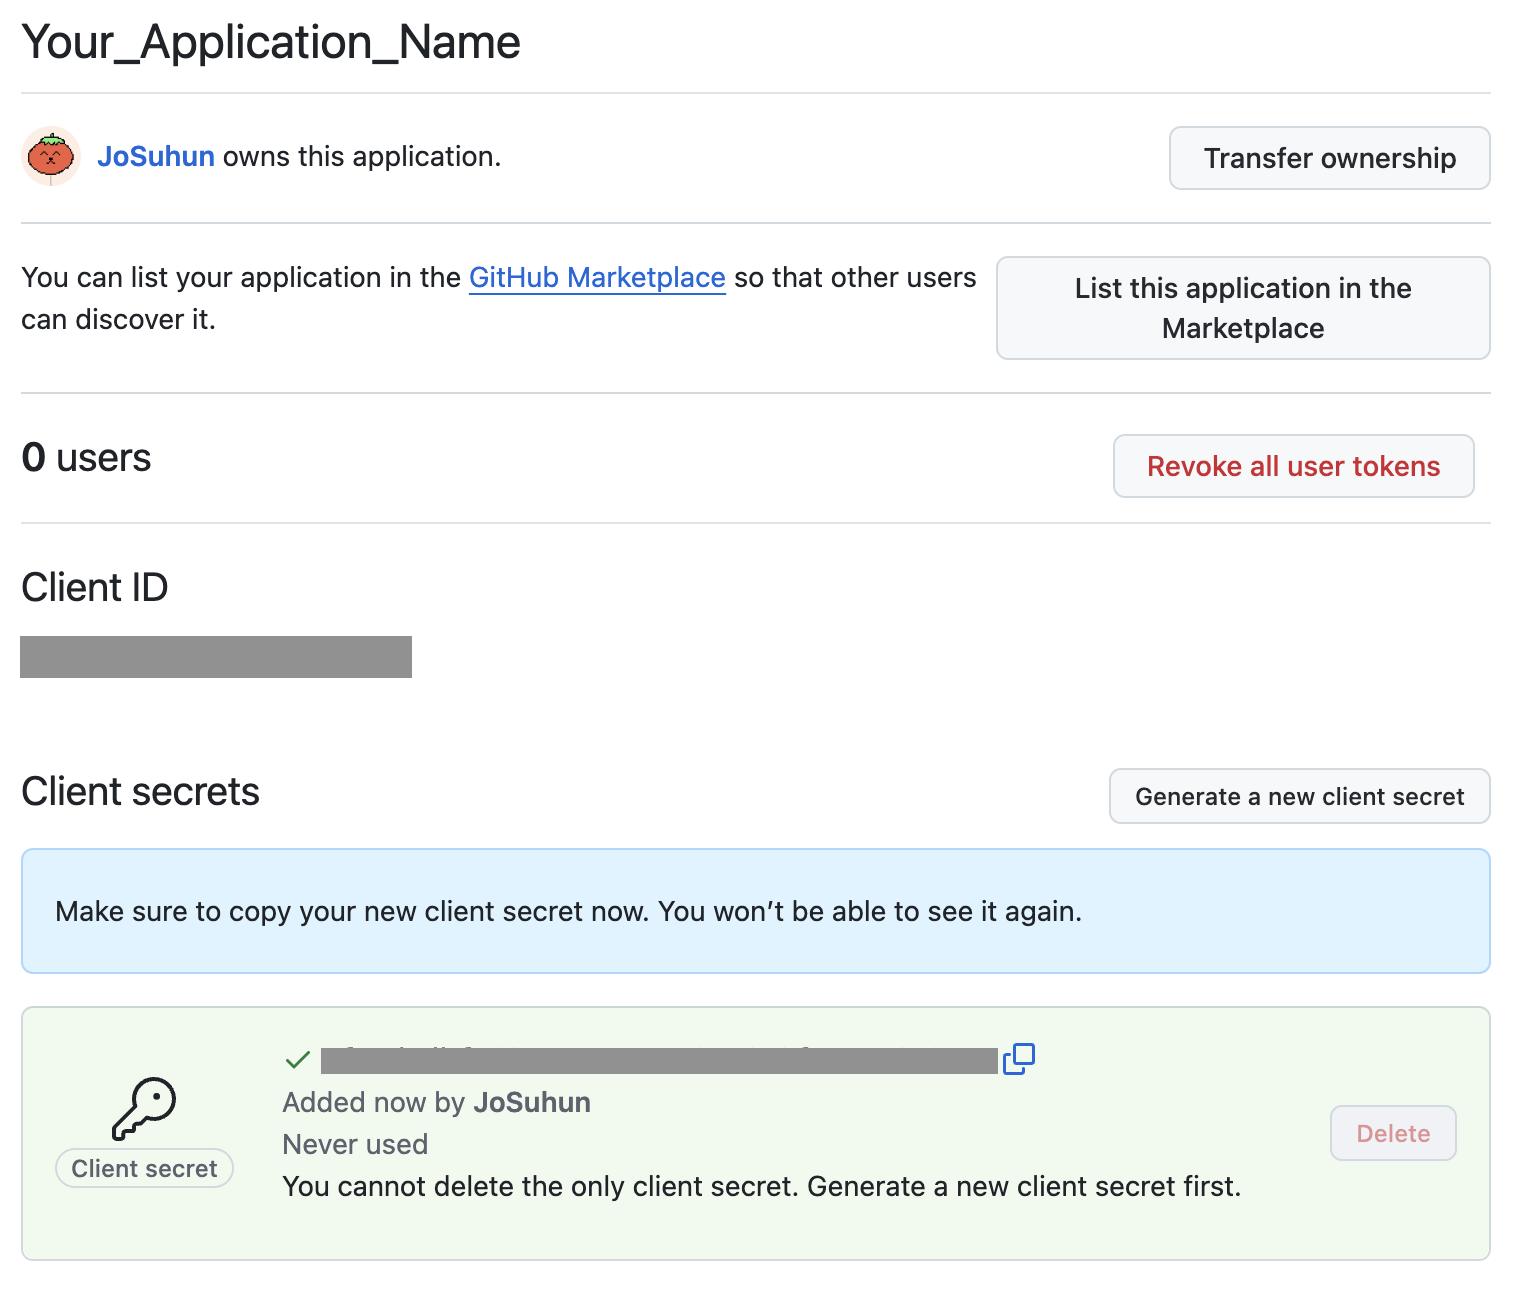This screenshot has height=1294, width=1522.
Task: Click the Your_Application_Name heading
Action: (x=271, y=42)
